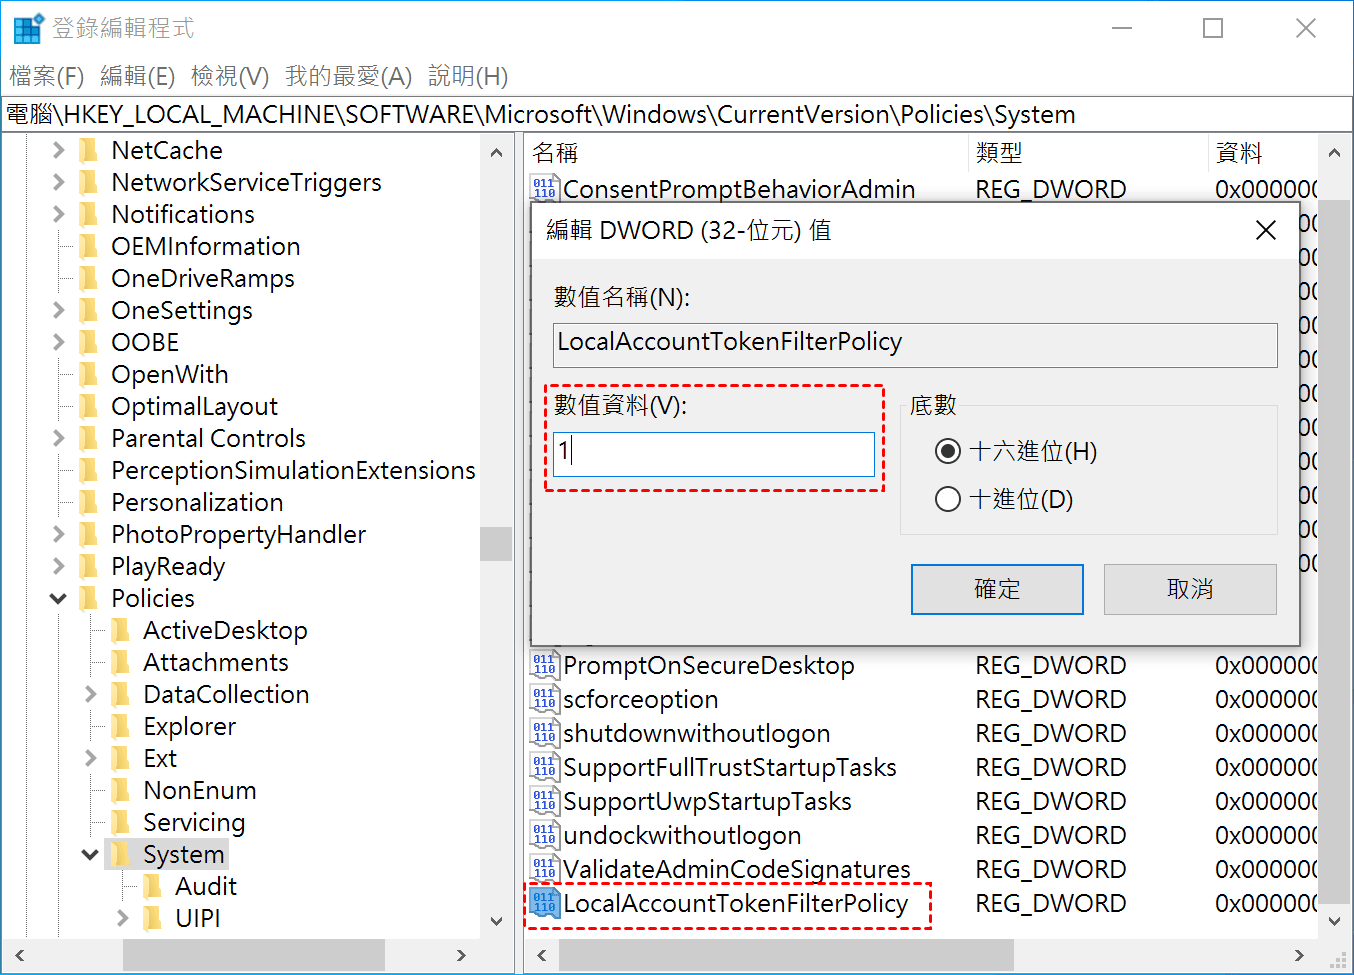Select the 十六進位(H) hexadecimal radio button
The image size is (1354, 975).
coord(948,451)
